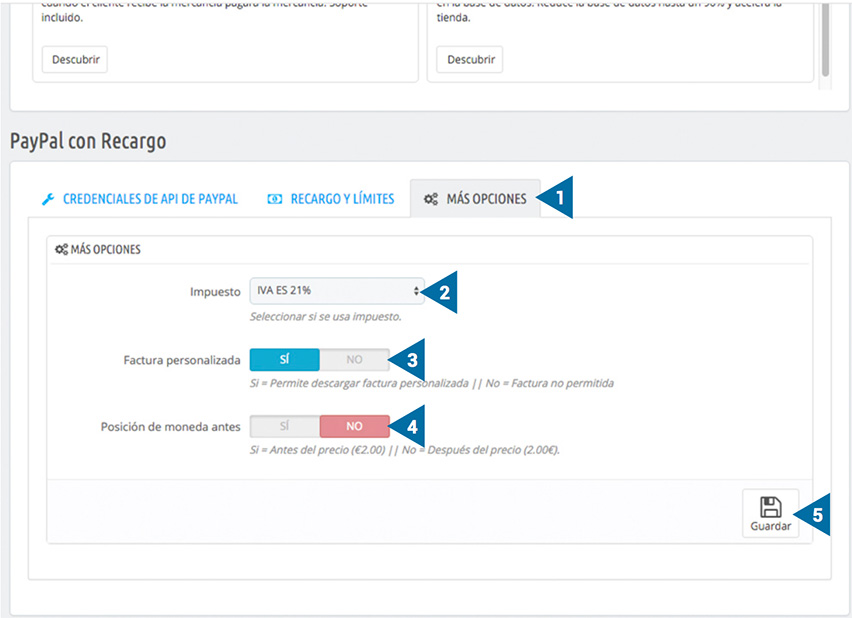Click Descubrir button under 'tienda.' text
Screen dimensions: 852x618
point(470,59)
